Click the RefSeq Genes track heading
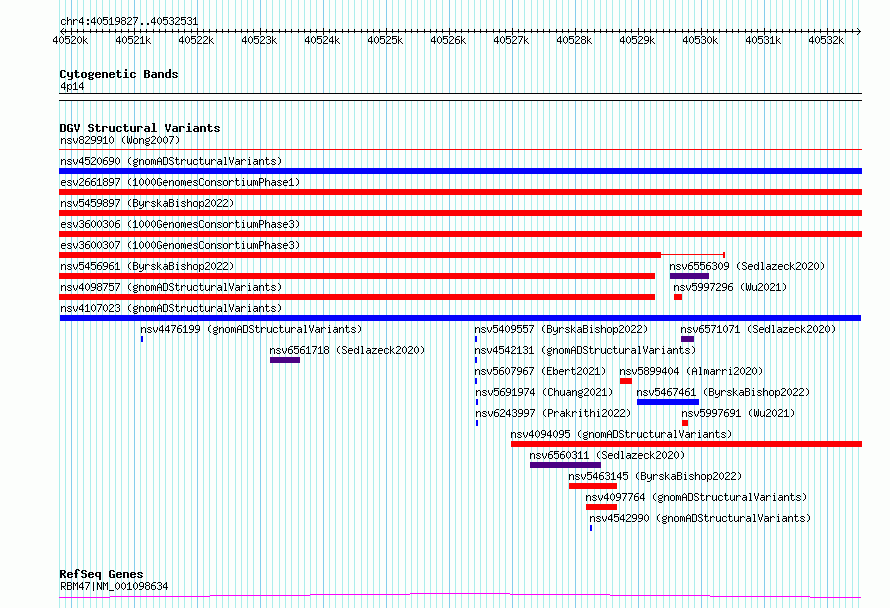The height and width of the screenshot is (608, 890). point(101,574)
